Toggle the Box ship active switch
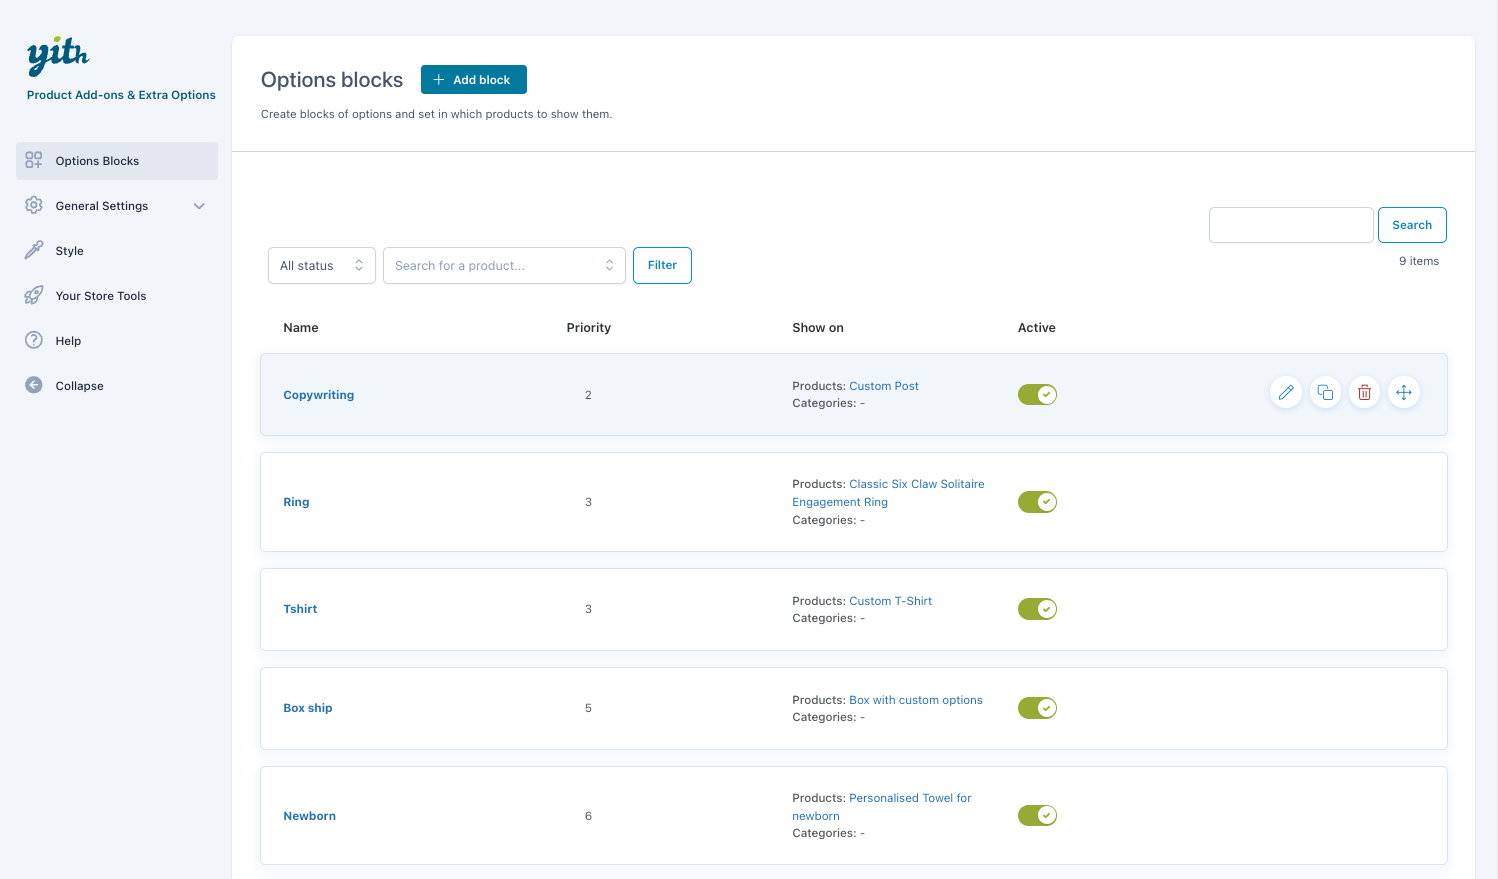This screenshot has height=879, width=1498. 1037,708
